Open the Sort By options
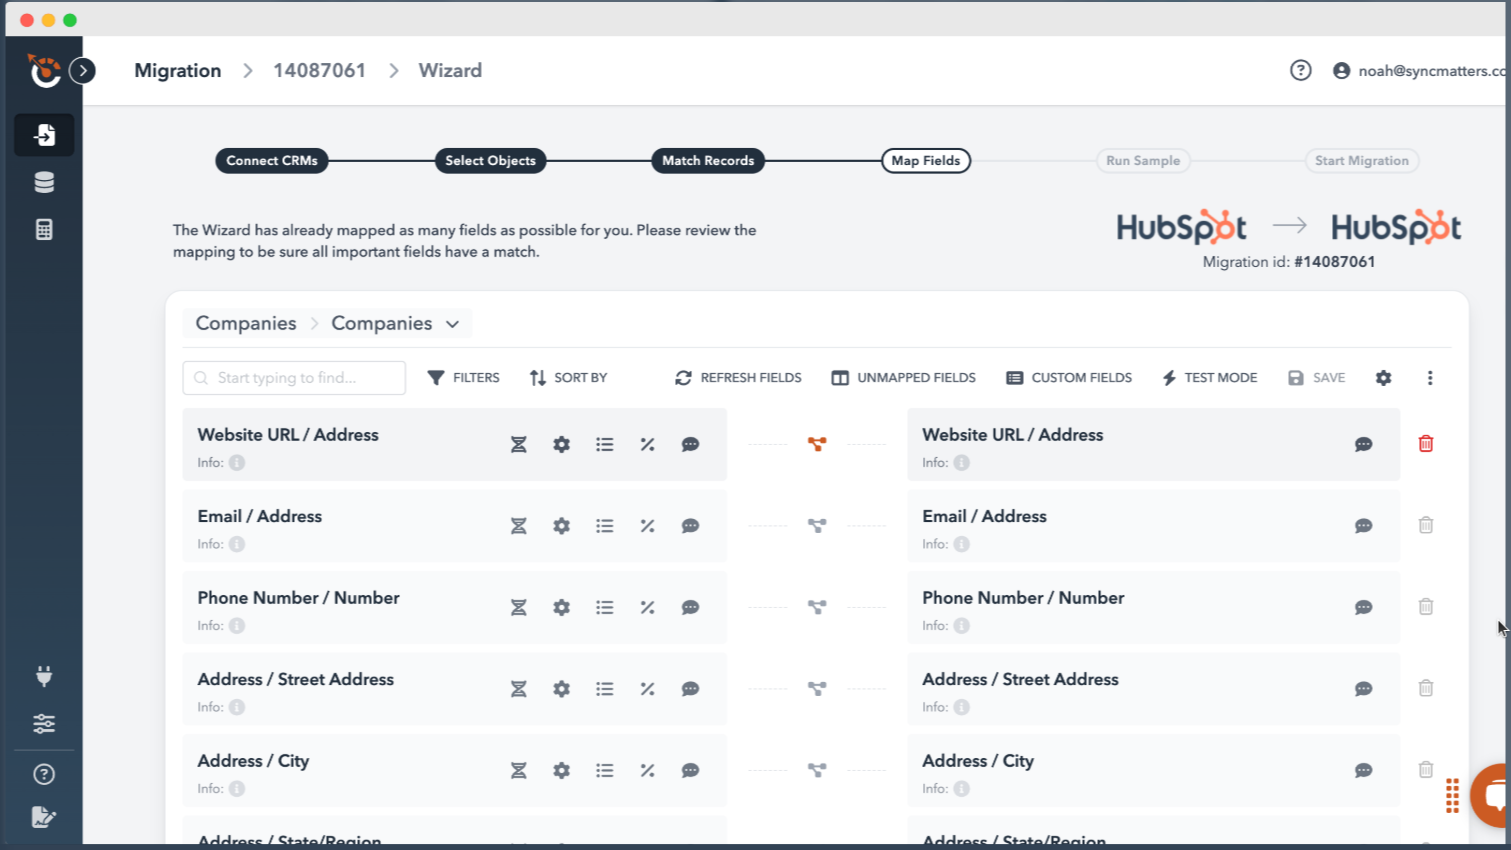Viewport: 1511px width, 850px height. pyautogui.click(x=568, y=378)
